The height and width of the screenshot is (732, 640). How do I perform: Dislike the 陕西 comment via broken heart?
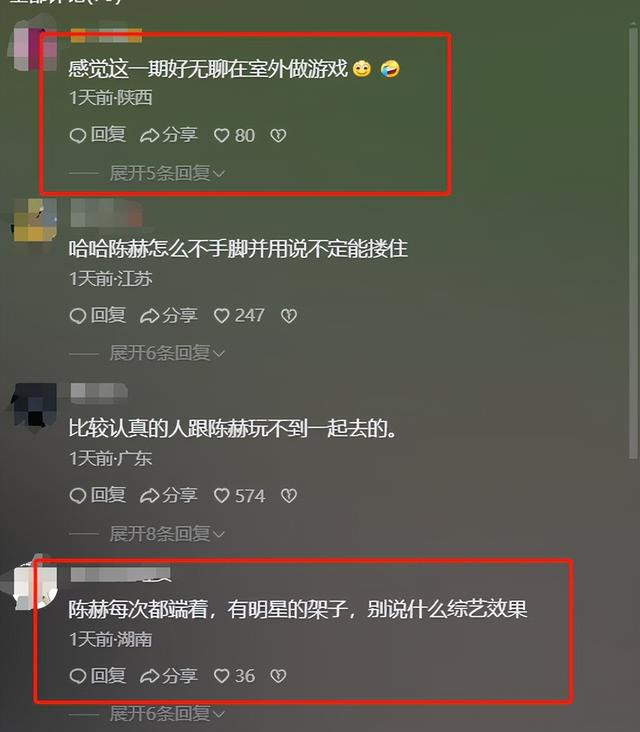(x=278, y=136)
